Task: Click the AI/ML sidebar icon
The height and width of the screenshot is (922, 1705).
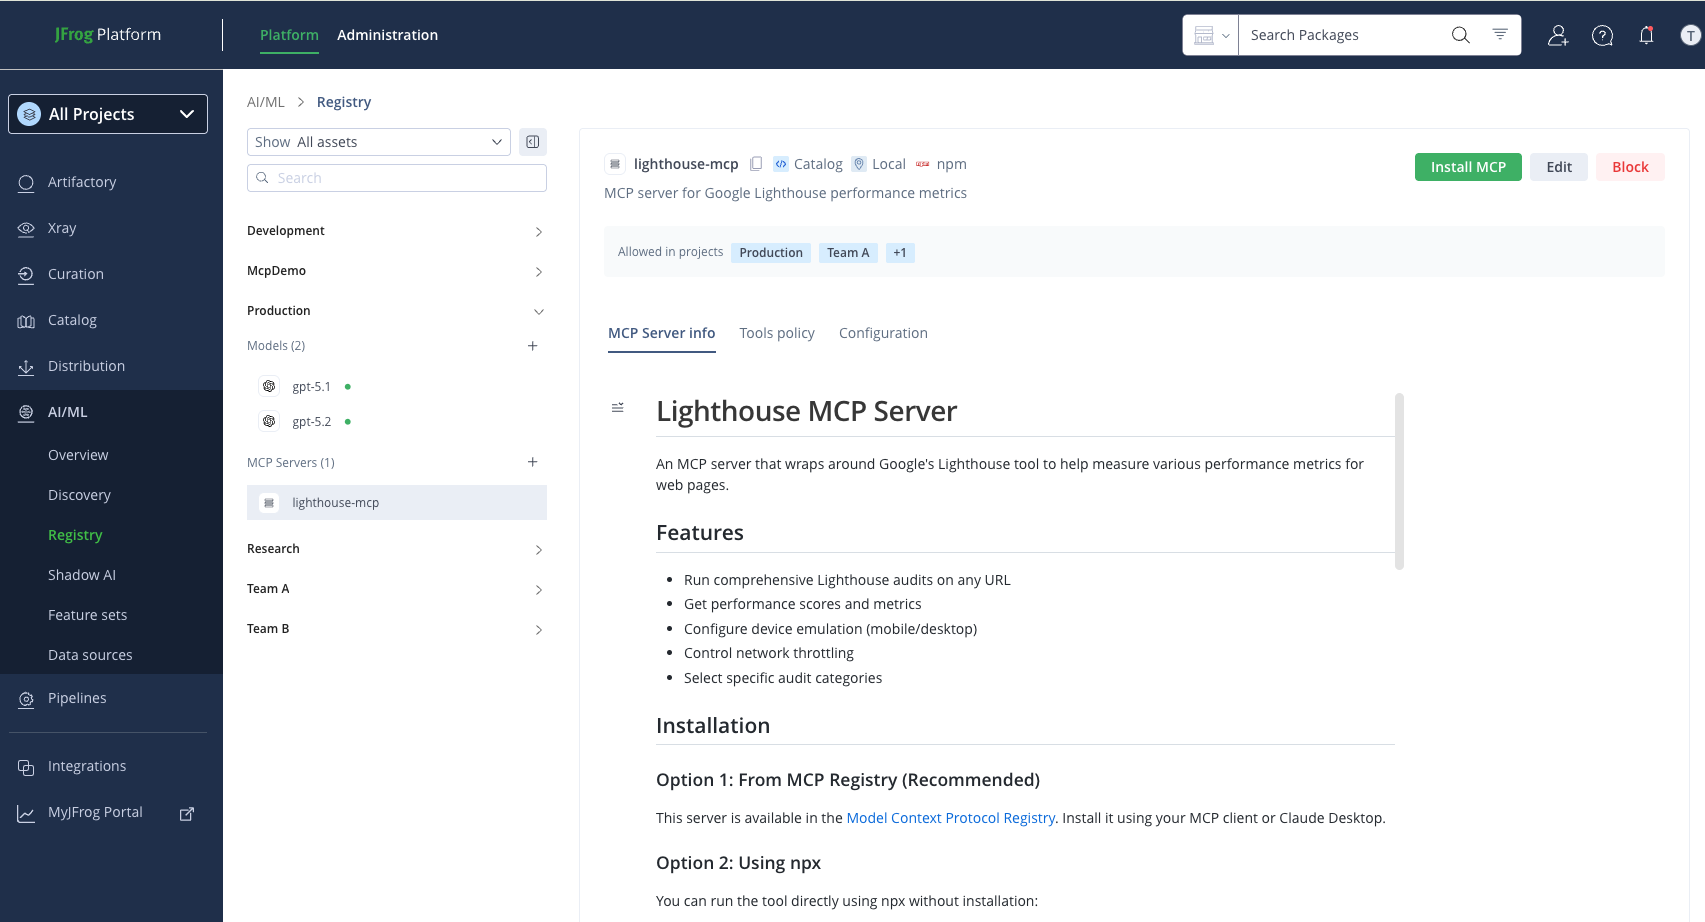Action: click(x=26, y=413)
